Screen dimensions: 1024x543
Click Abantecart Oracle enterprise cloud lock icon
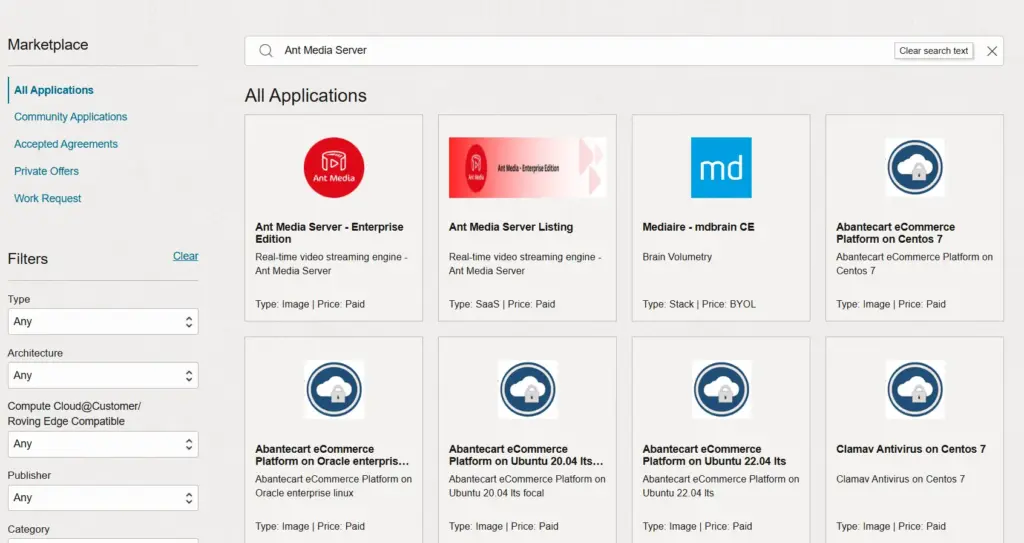334,389
